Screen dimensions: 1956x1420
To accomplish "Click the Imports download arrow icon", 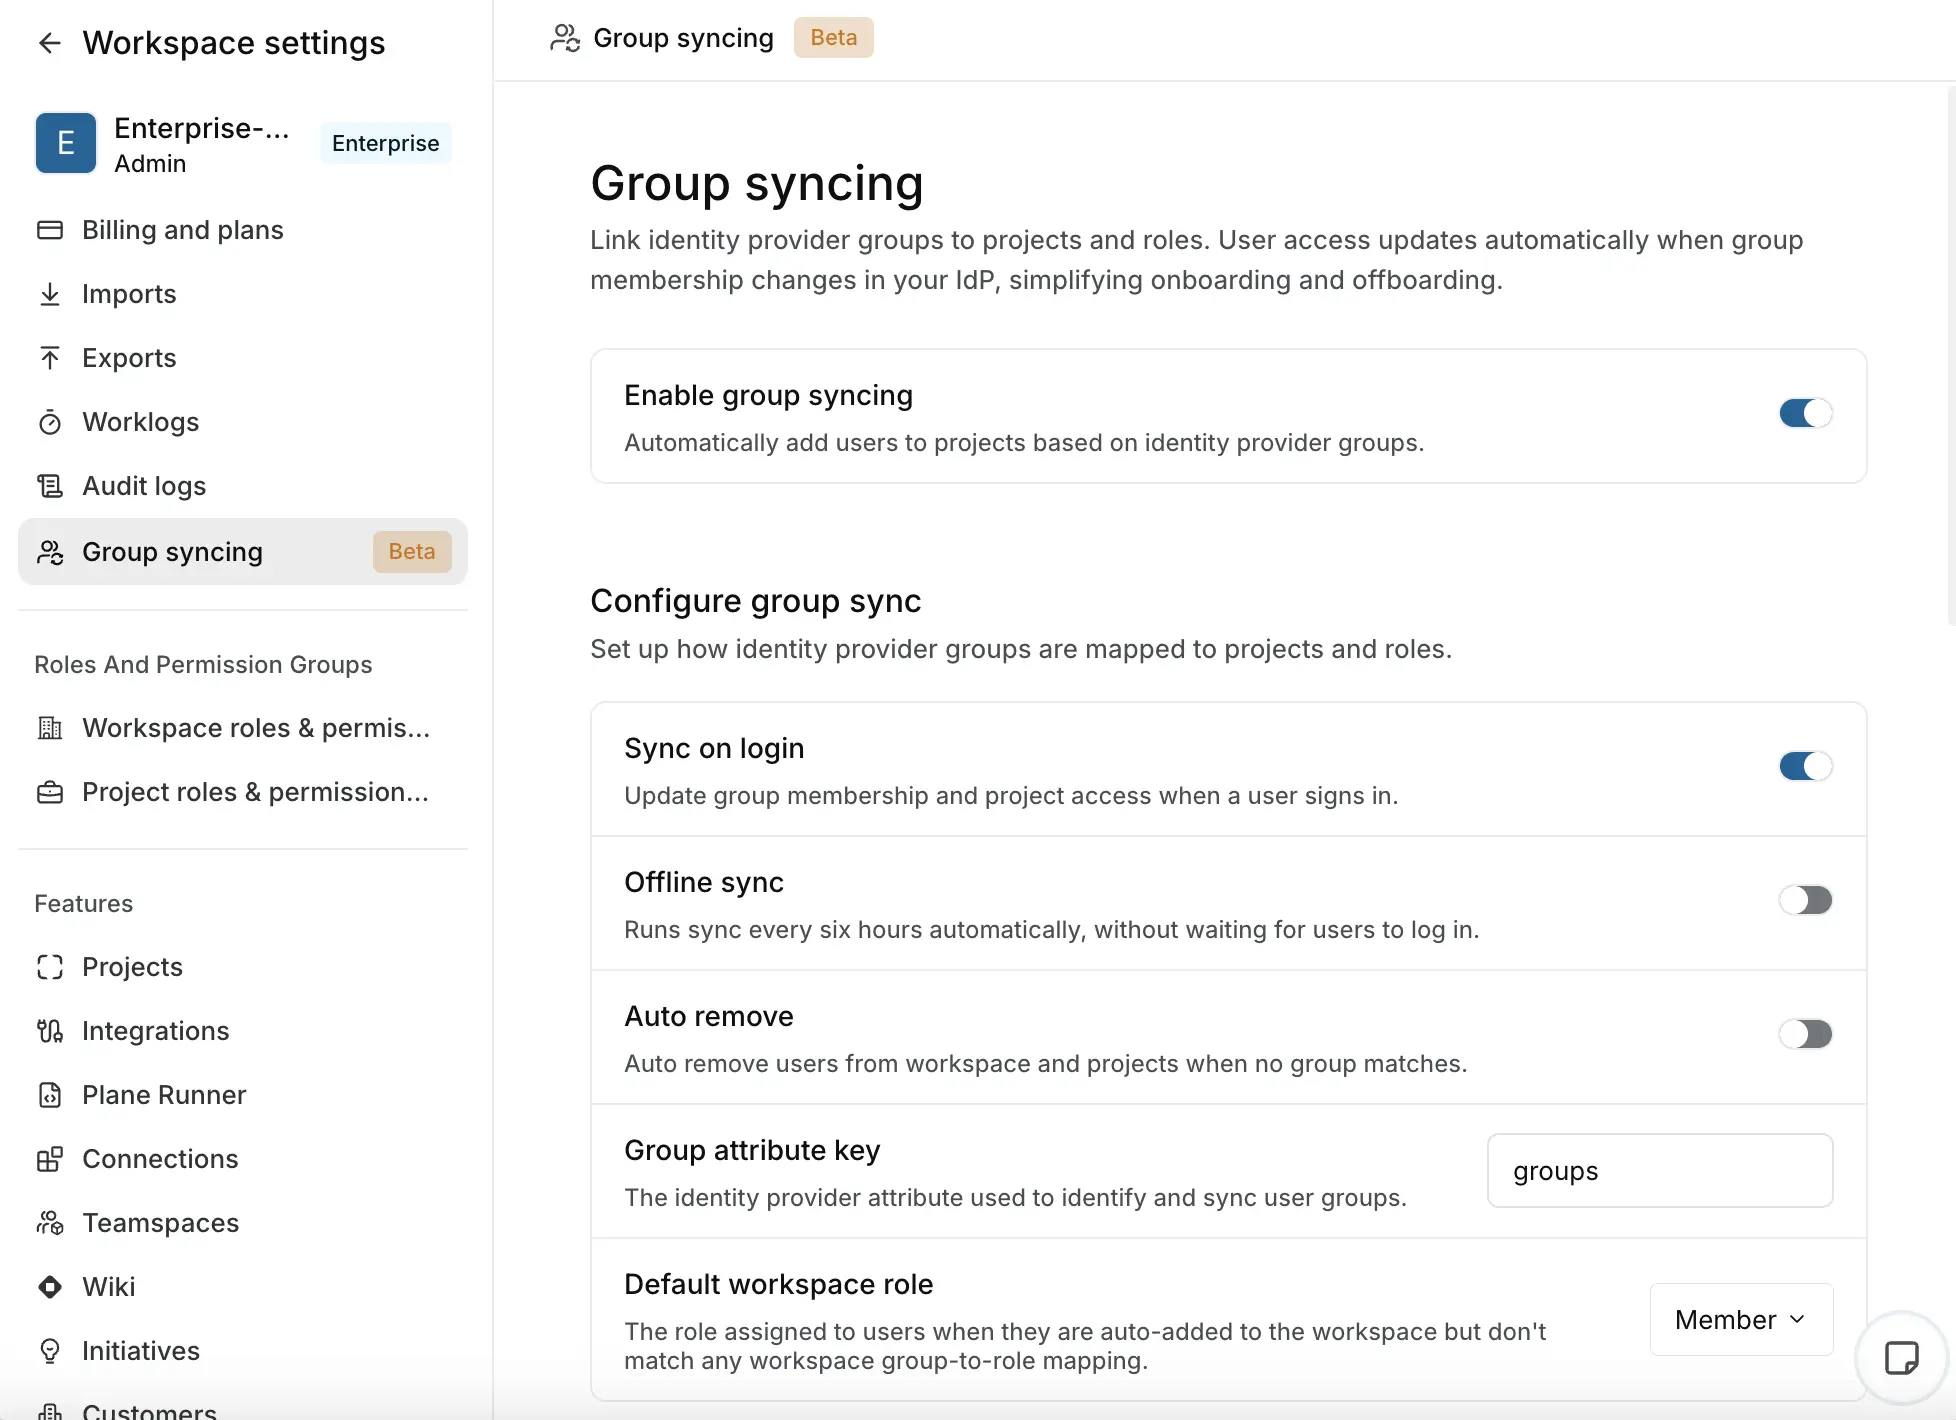I will (x=50, y=294).
